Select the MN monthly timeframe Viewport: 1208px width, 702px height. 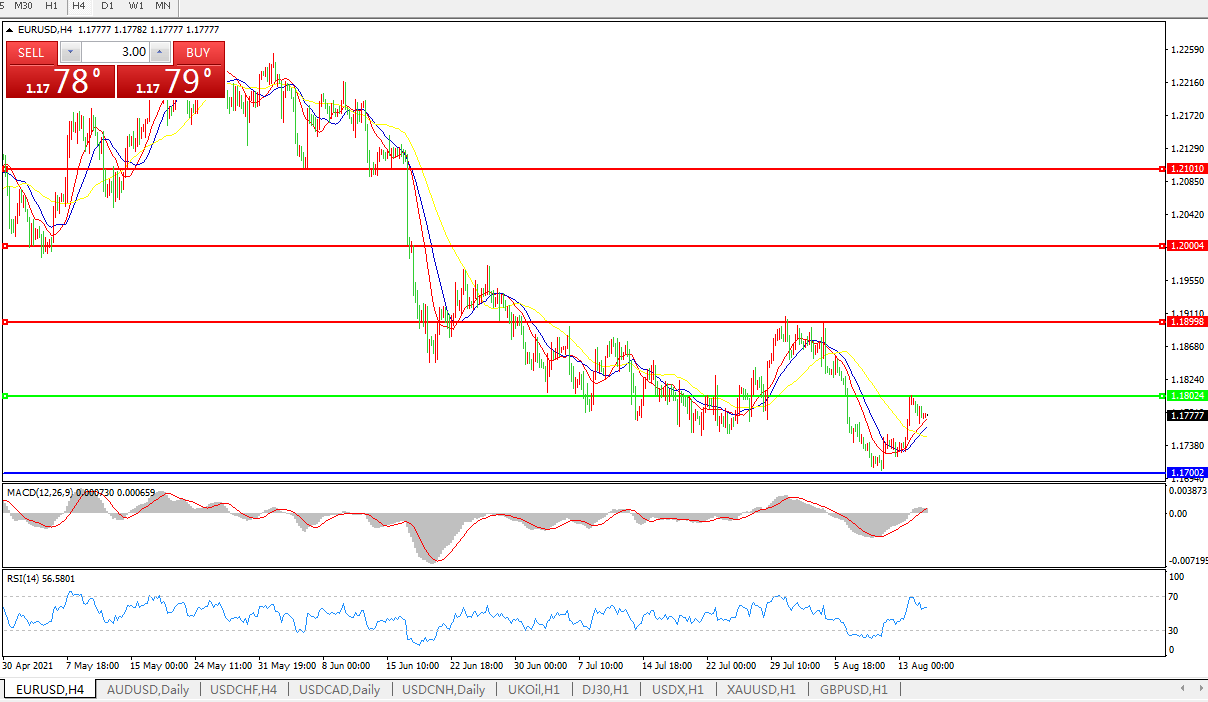click(162, 6)
